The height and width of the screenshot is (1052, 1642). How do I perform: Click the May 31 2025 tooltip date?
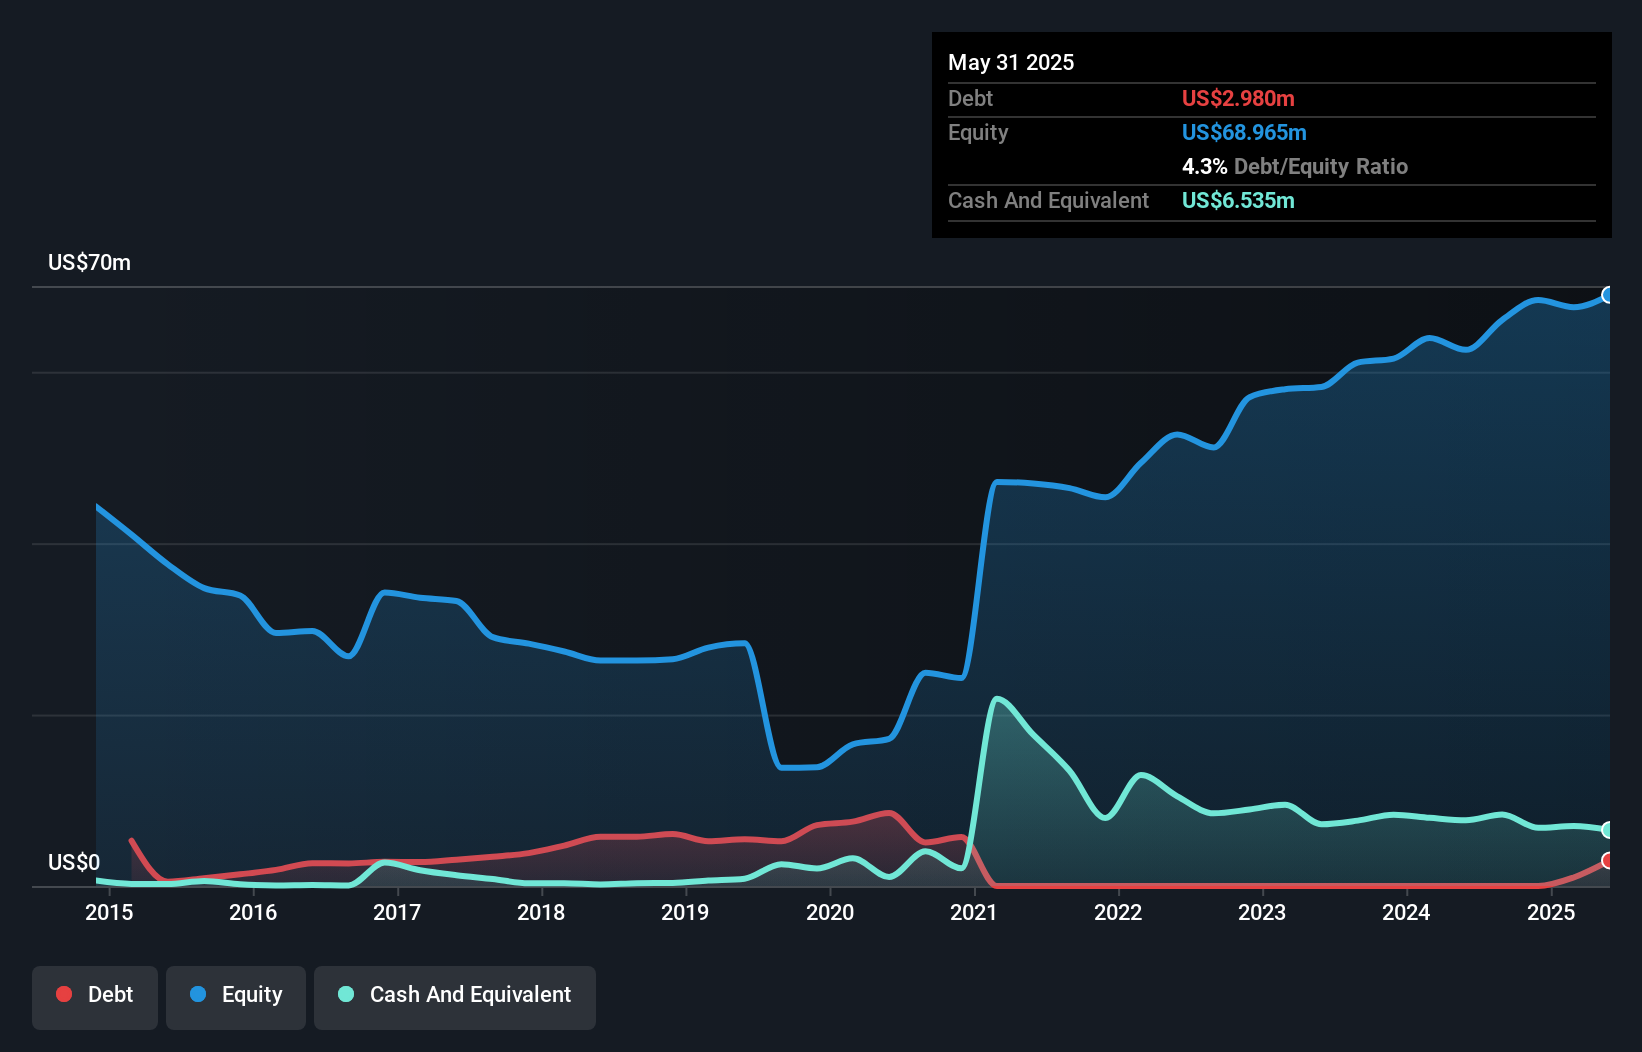click(1011, 63)
